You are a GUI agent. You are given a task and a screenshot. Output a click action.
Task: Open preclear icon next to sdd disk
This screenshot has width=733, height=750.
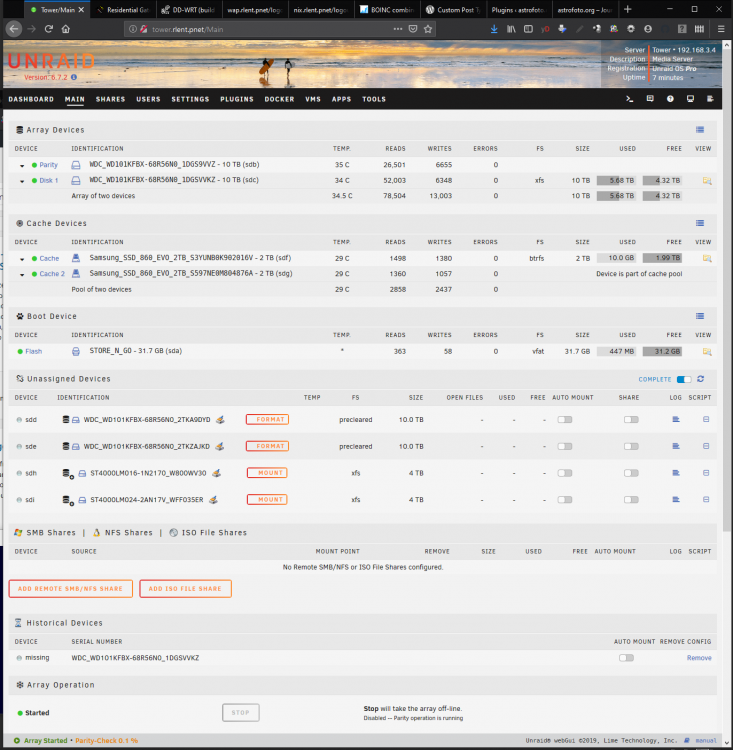pyautogui.click(x=220, y=419)
